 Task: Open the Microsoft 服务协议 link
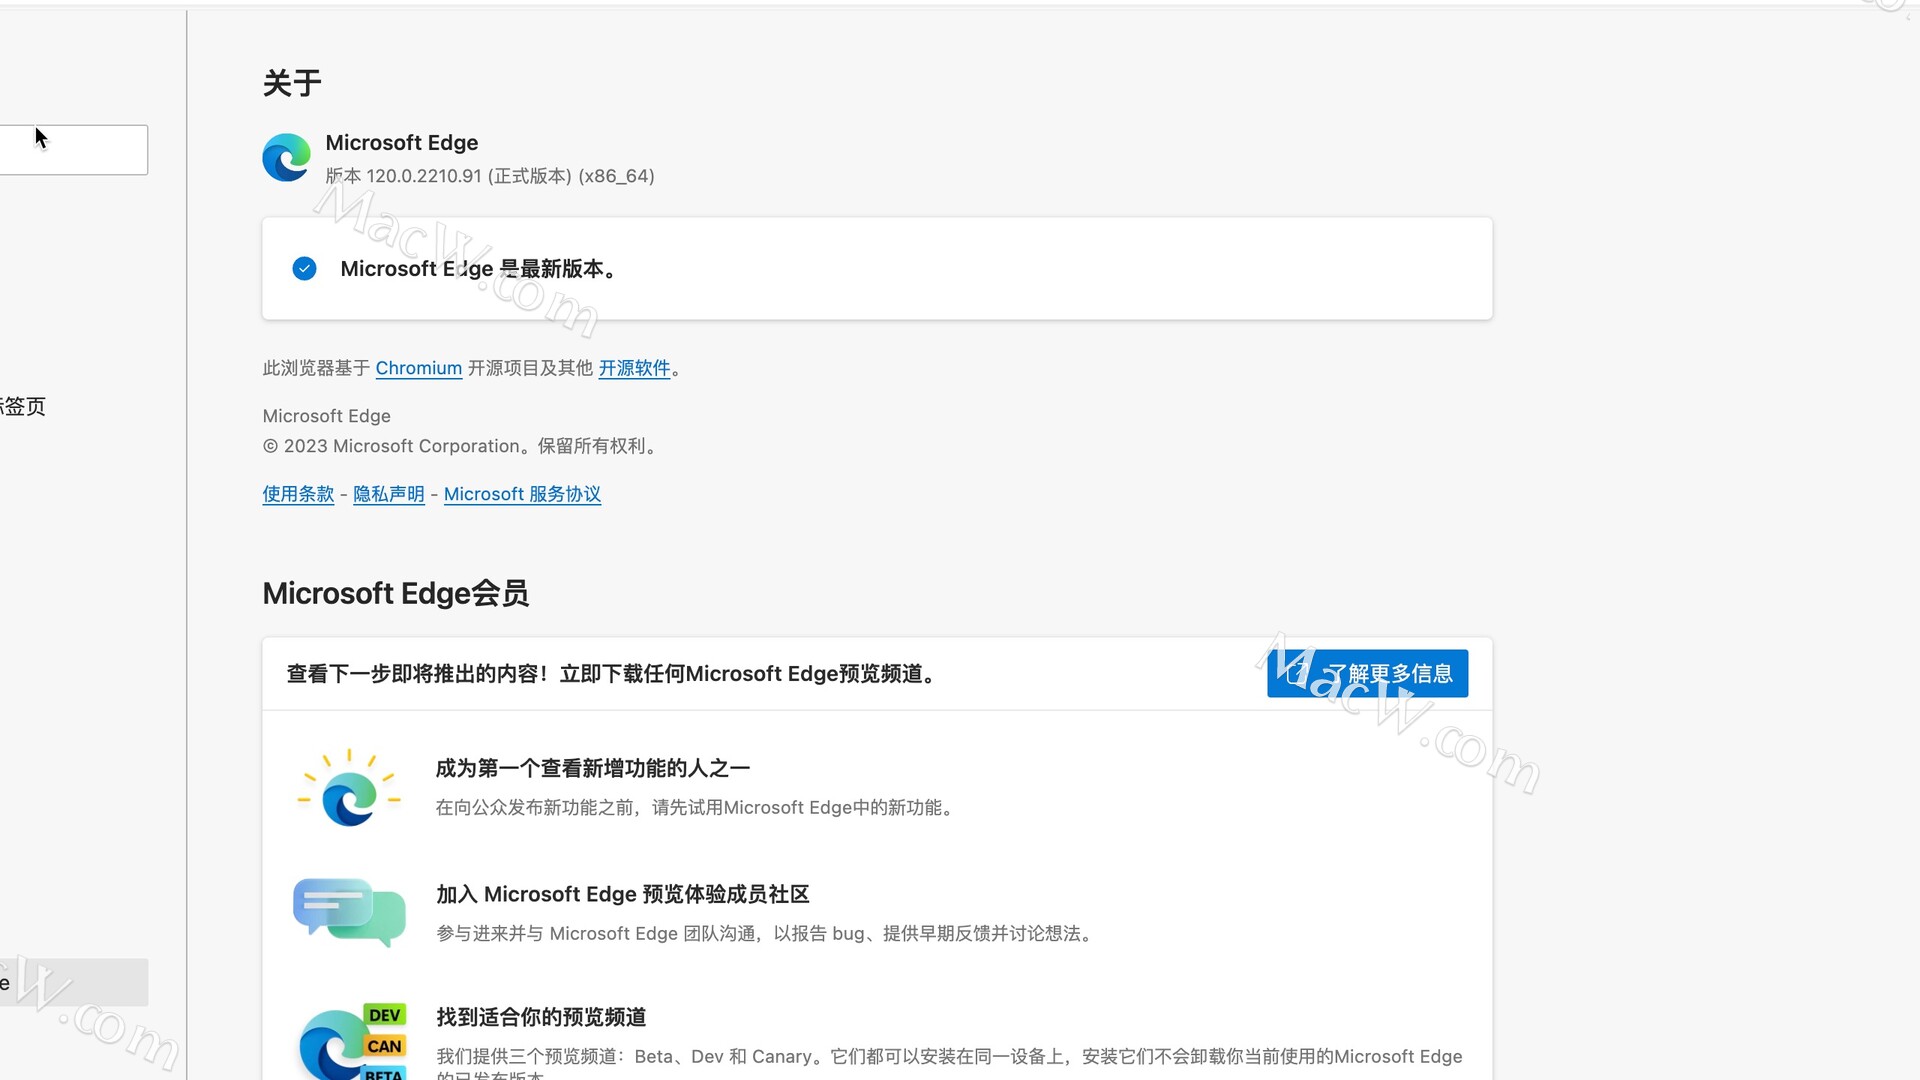click(522, 494)
